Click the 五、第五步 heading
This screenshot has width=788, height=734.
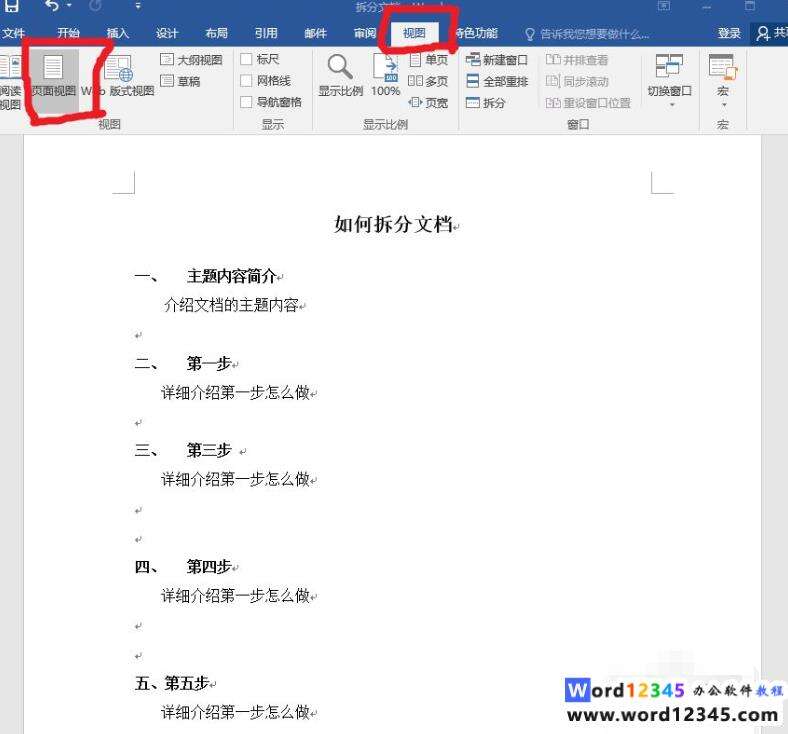click(171, 683)
